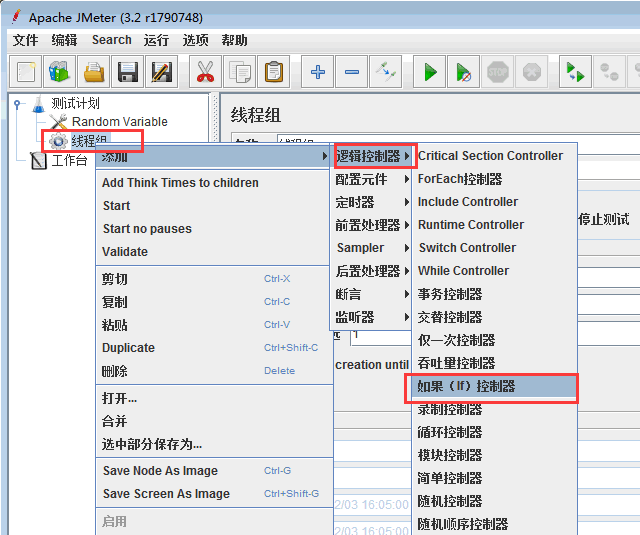
Task: Click the Copy toolbar icon
Action: pyautogui.click(x=240, y=72)
